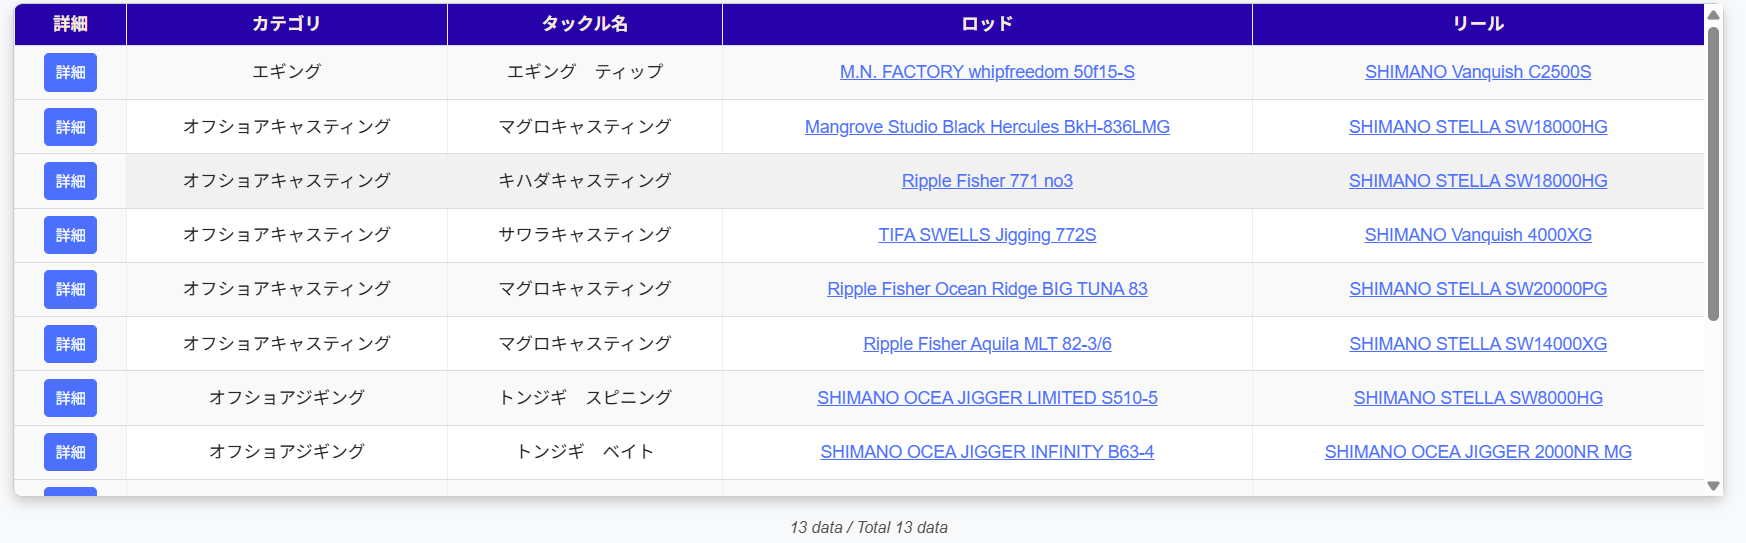
Task: Click 詳細 button for エギング ティップ row
Action: [70, 72]
